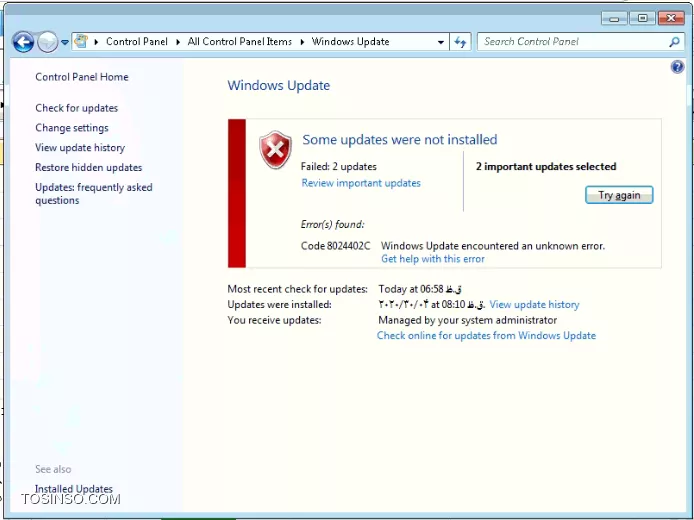The width and height of the screenshot is (694, 520).
Task: Click Check for updates
Action: [x=77, y=108]
